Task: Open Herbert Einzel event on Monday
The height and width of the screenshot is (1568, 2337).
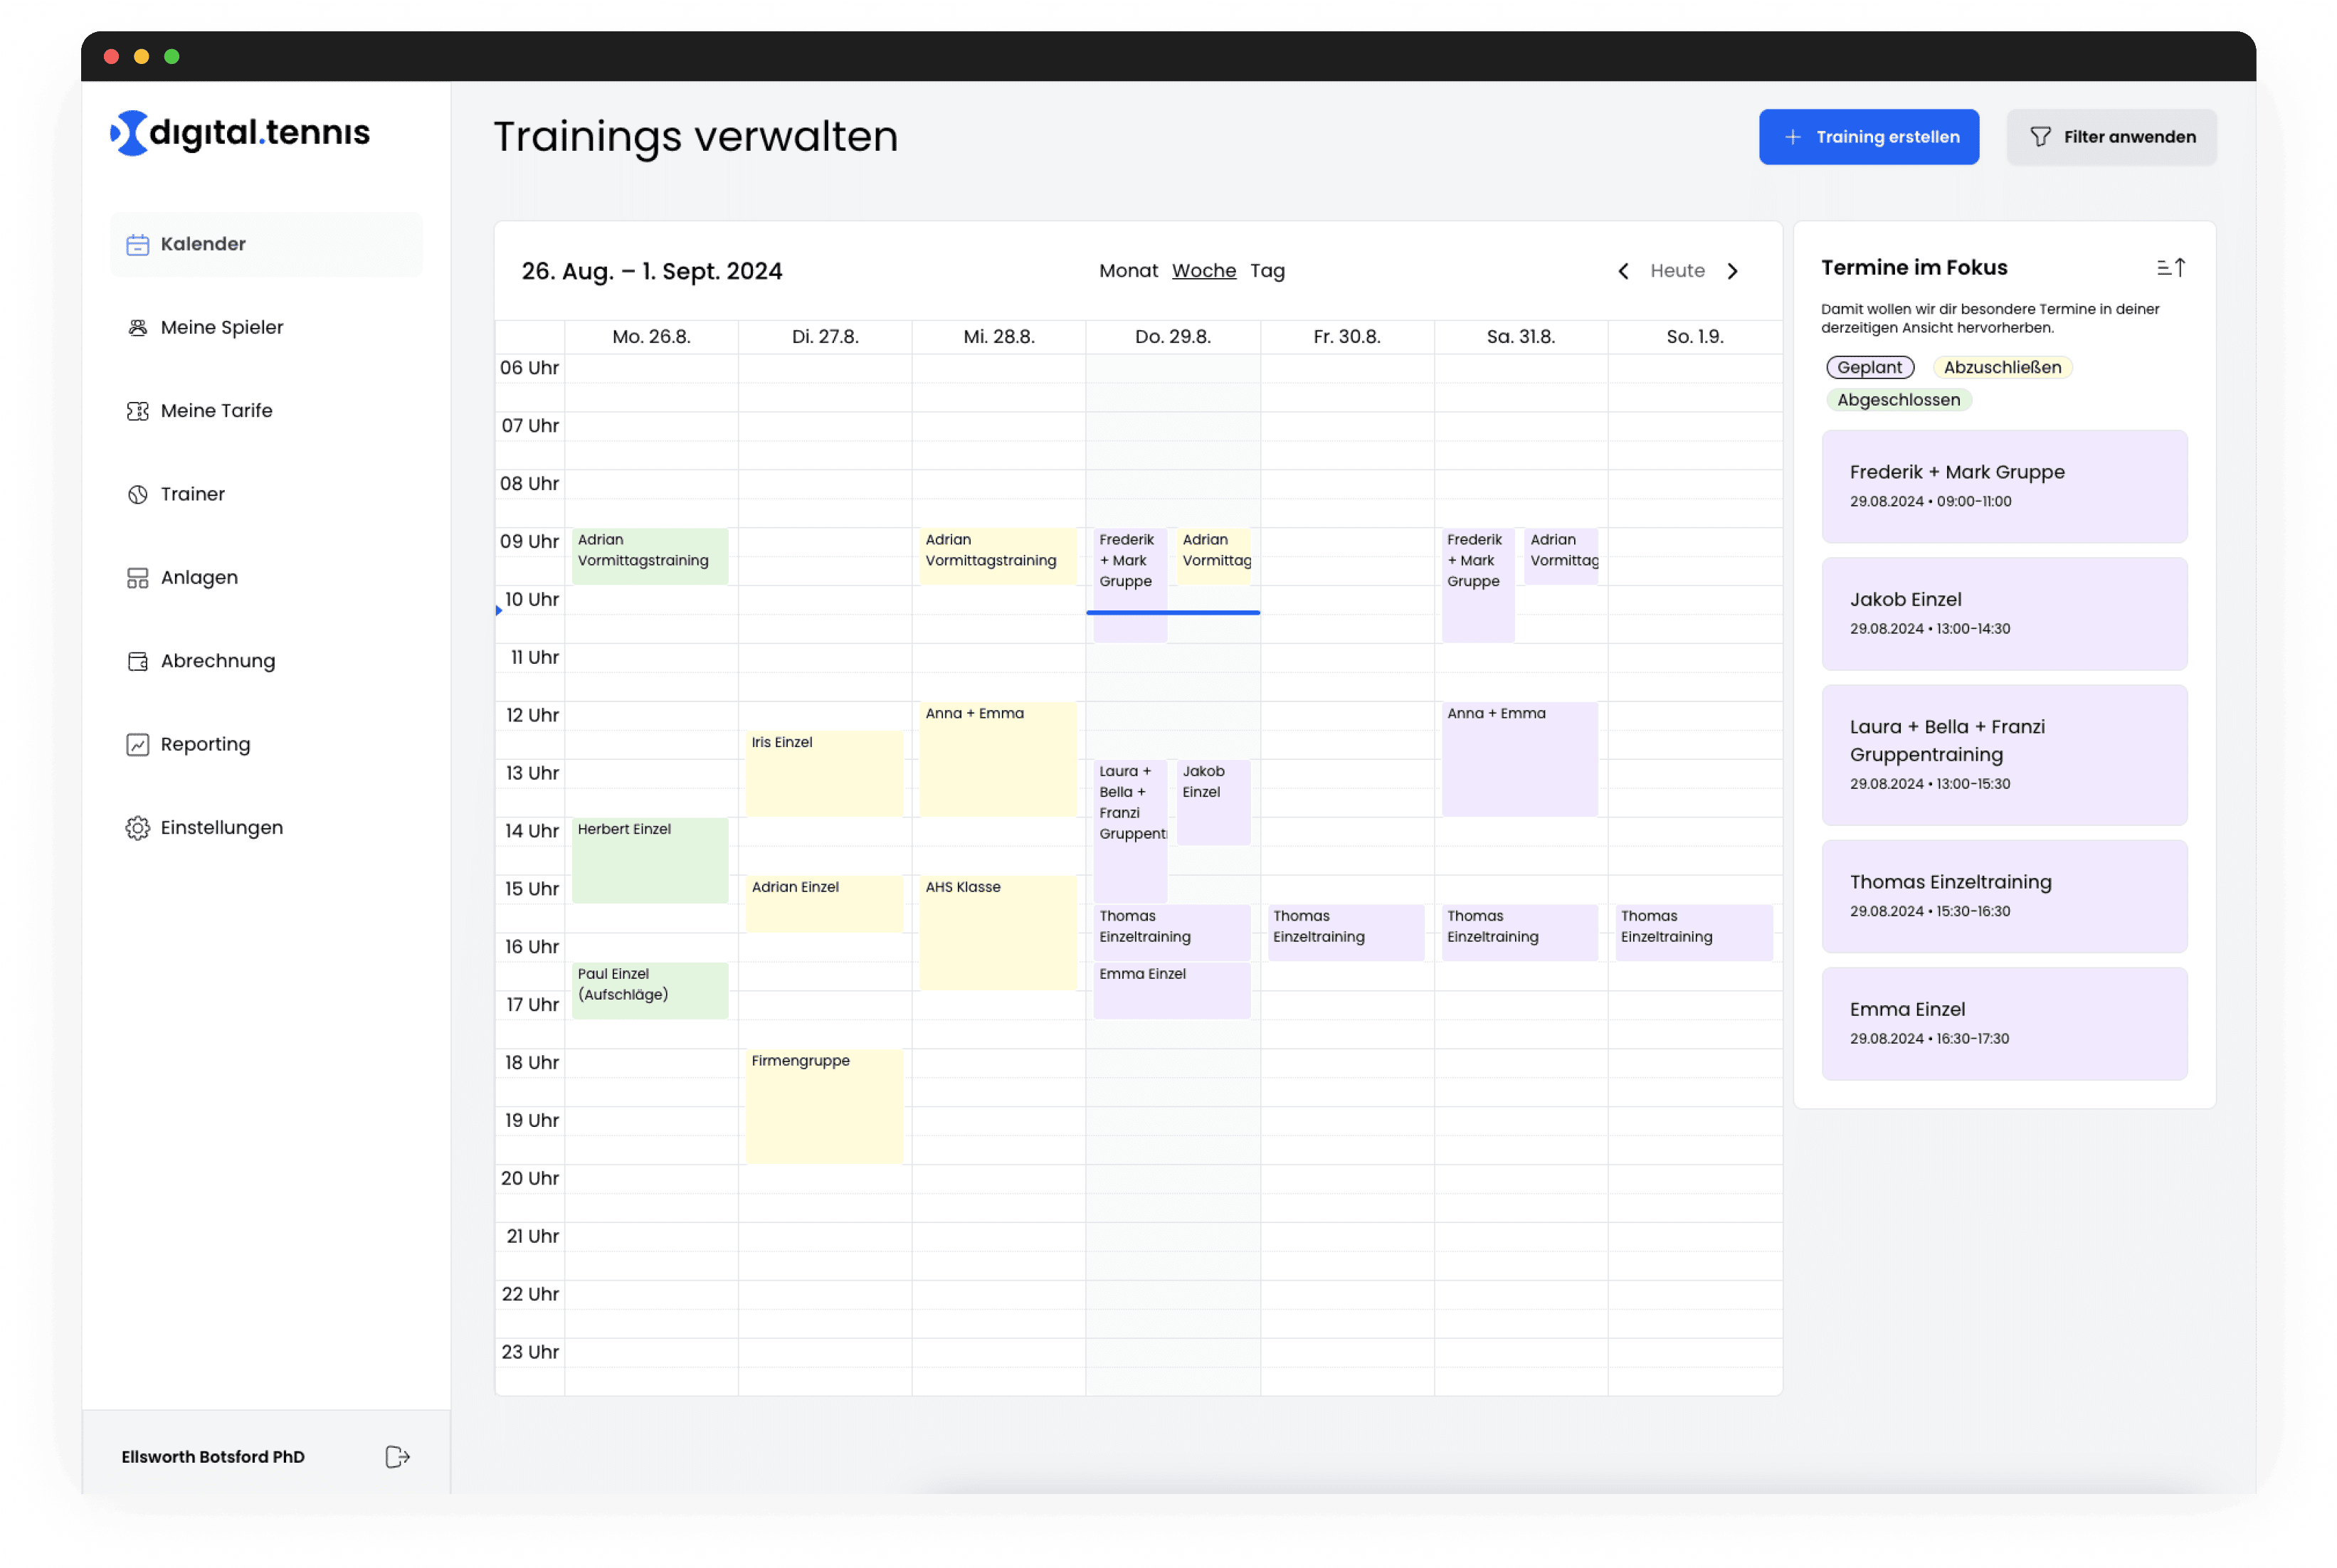Action: tap(650, 861)
